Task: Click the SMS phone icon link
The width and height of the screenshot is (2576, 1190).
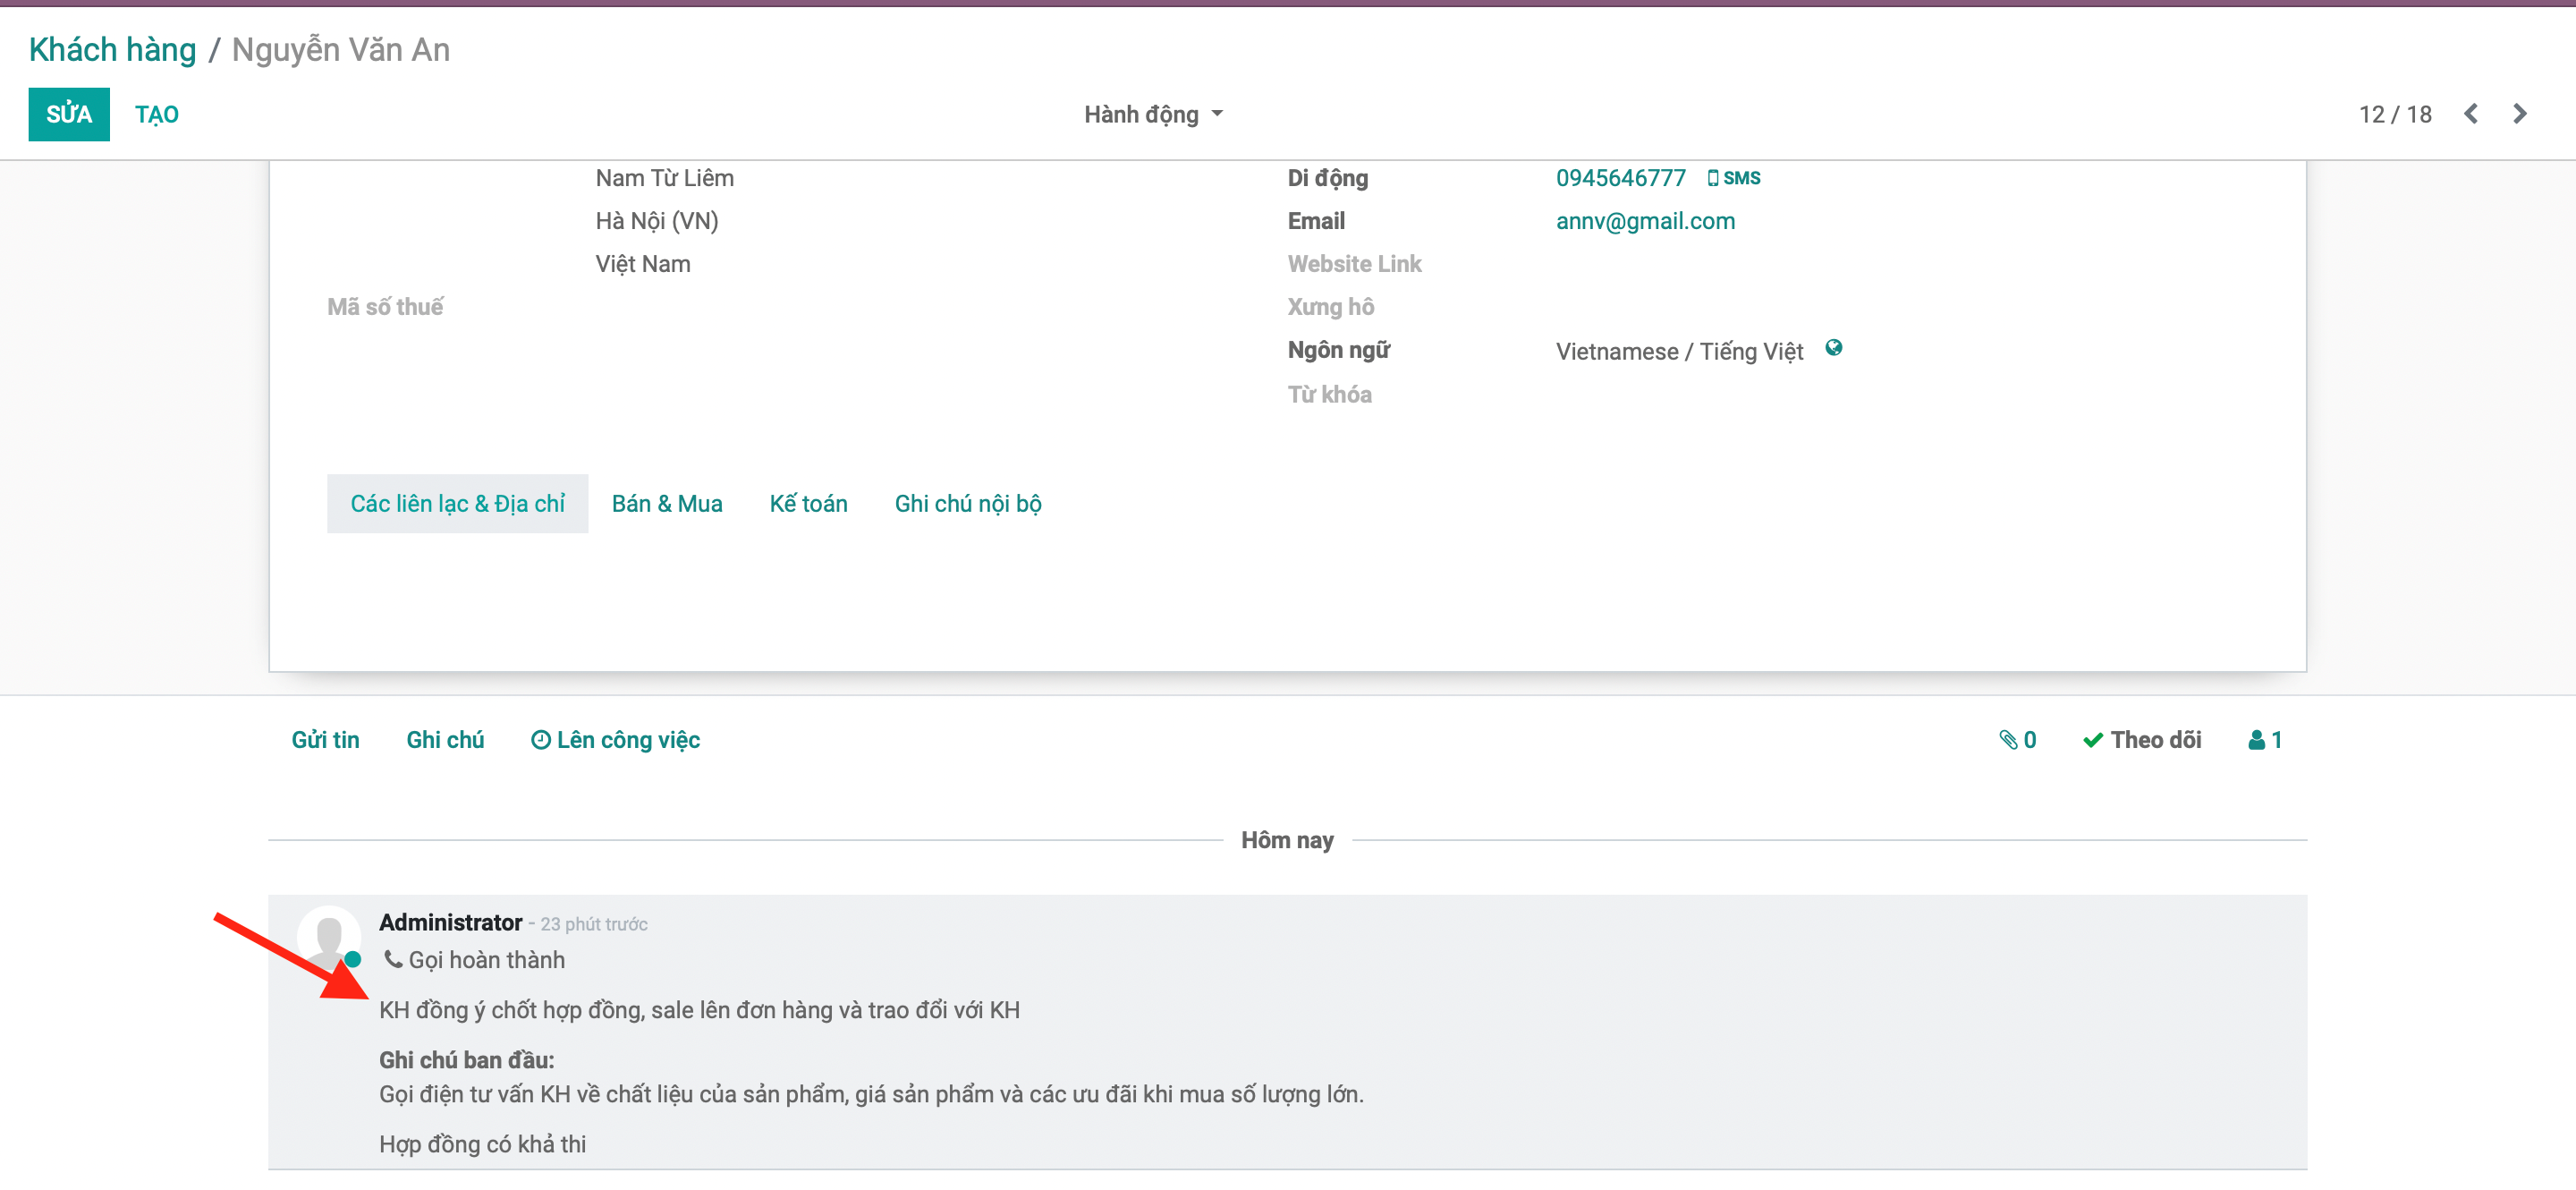Action: point(1733,178)
